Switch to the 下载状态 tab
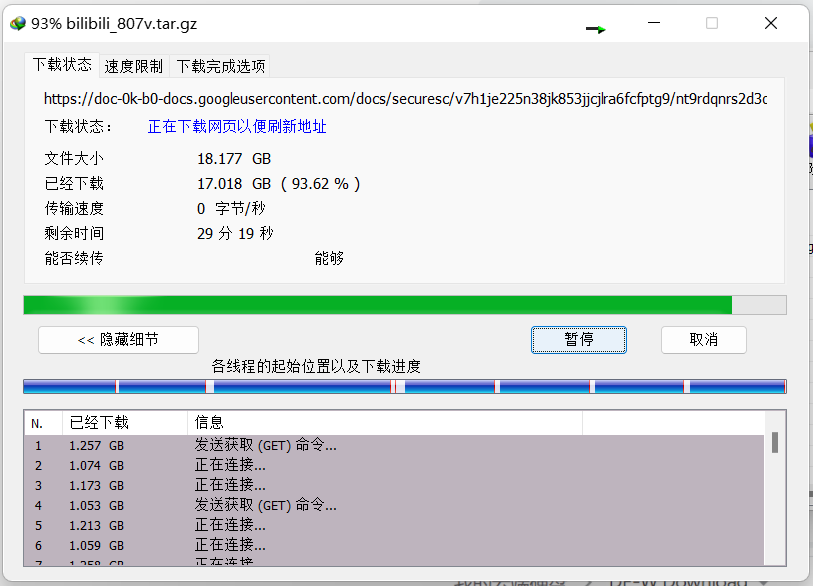 [x=62, y=65]
